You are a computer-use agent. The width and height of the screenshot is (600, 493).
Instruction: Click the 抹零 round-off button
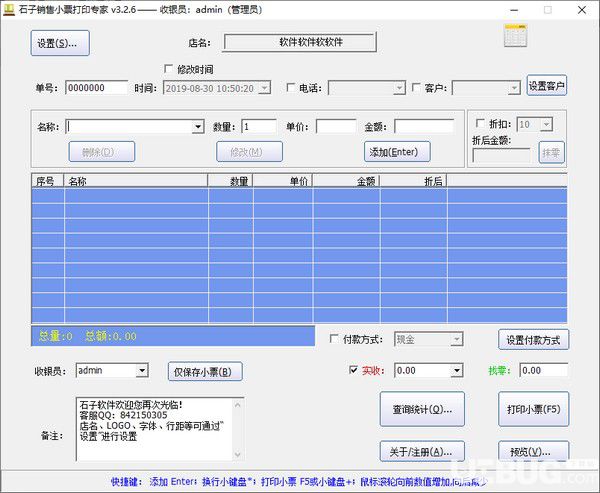551,153
